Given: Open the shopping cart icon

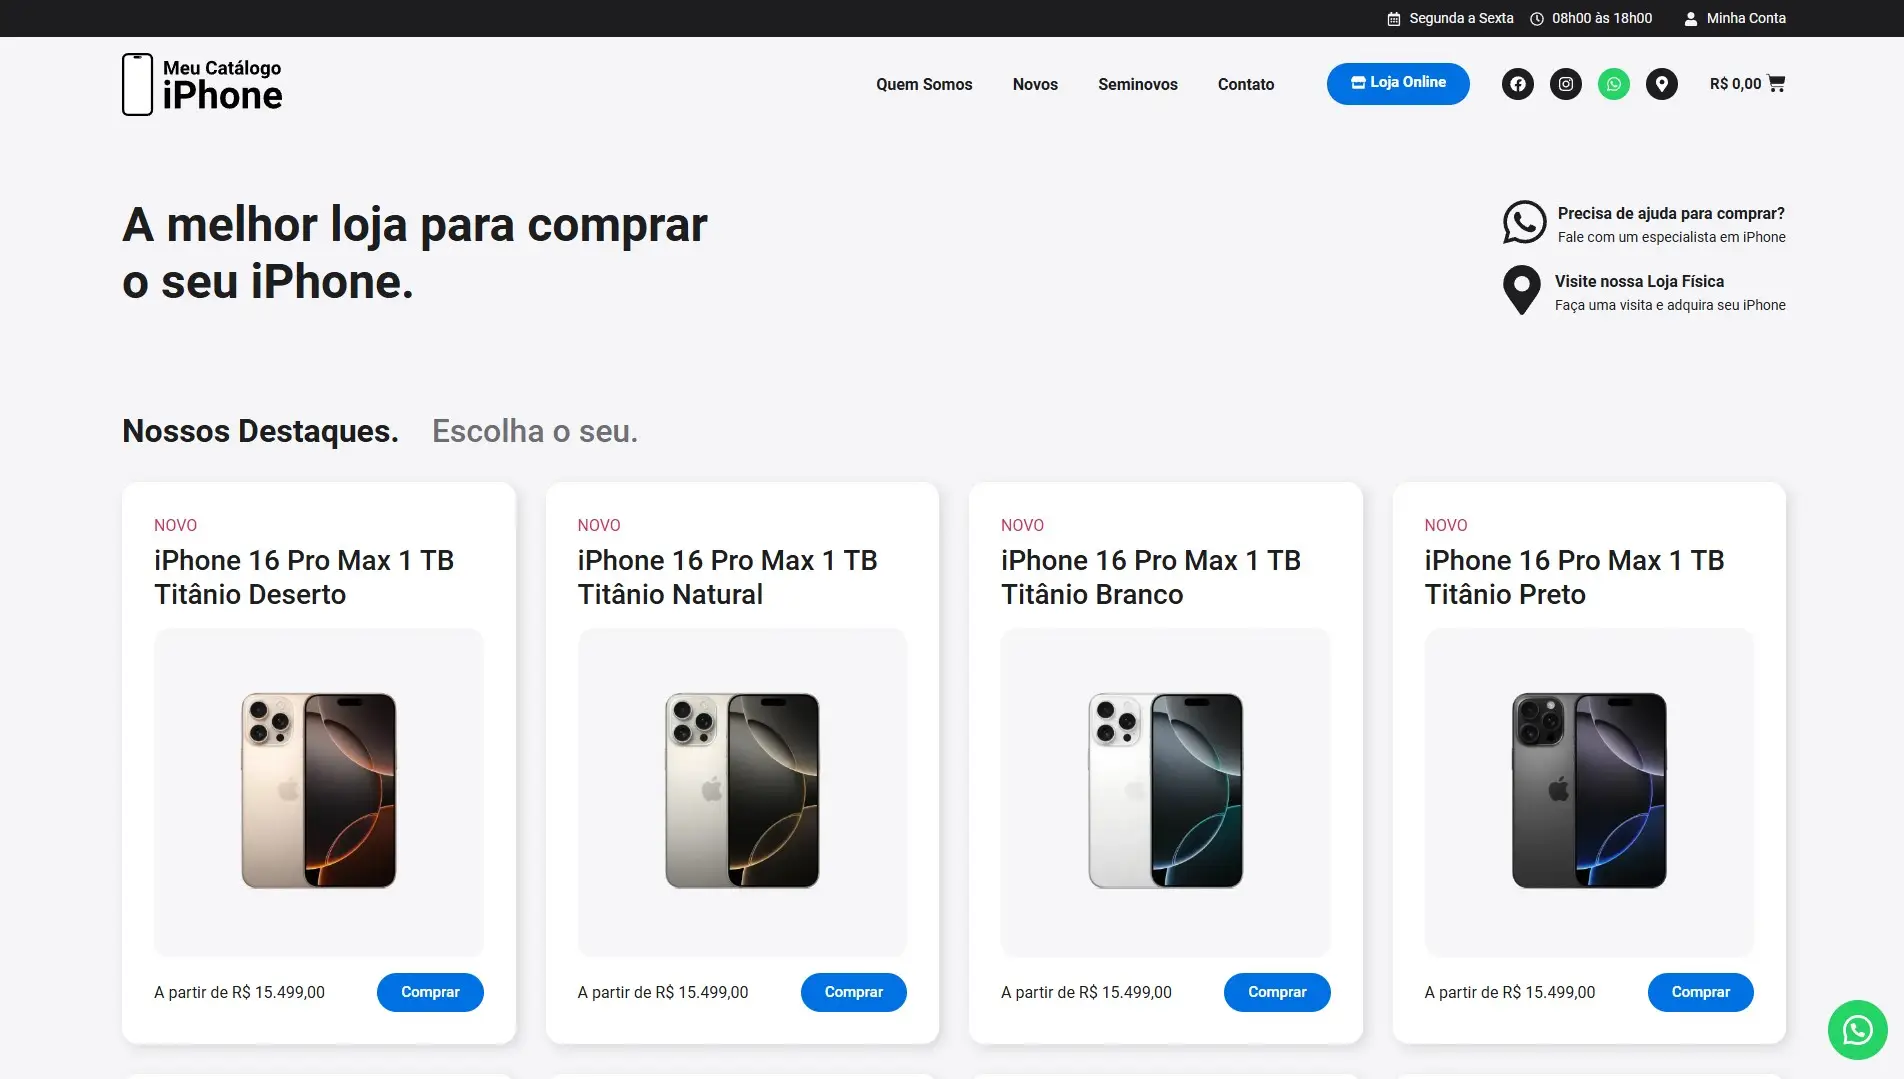Looking at the screenshot, I should [x=1776, y=84].
